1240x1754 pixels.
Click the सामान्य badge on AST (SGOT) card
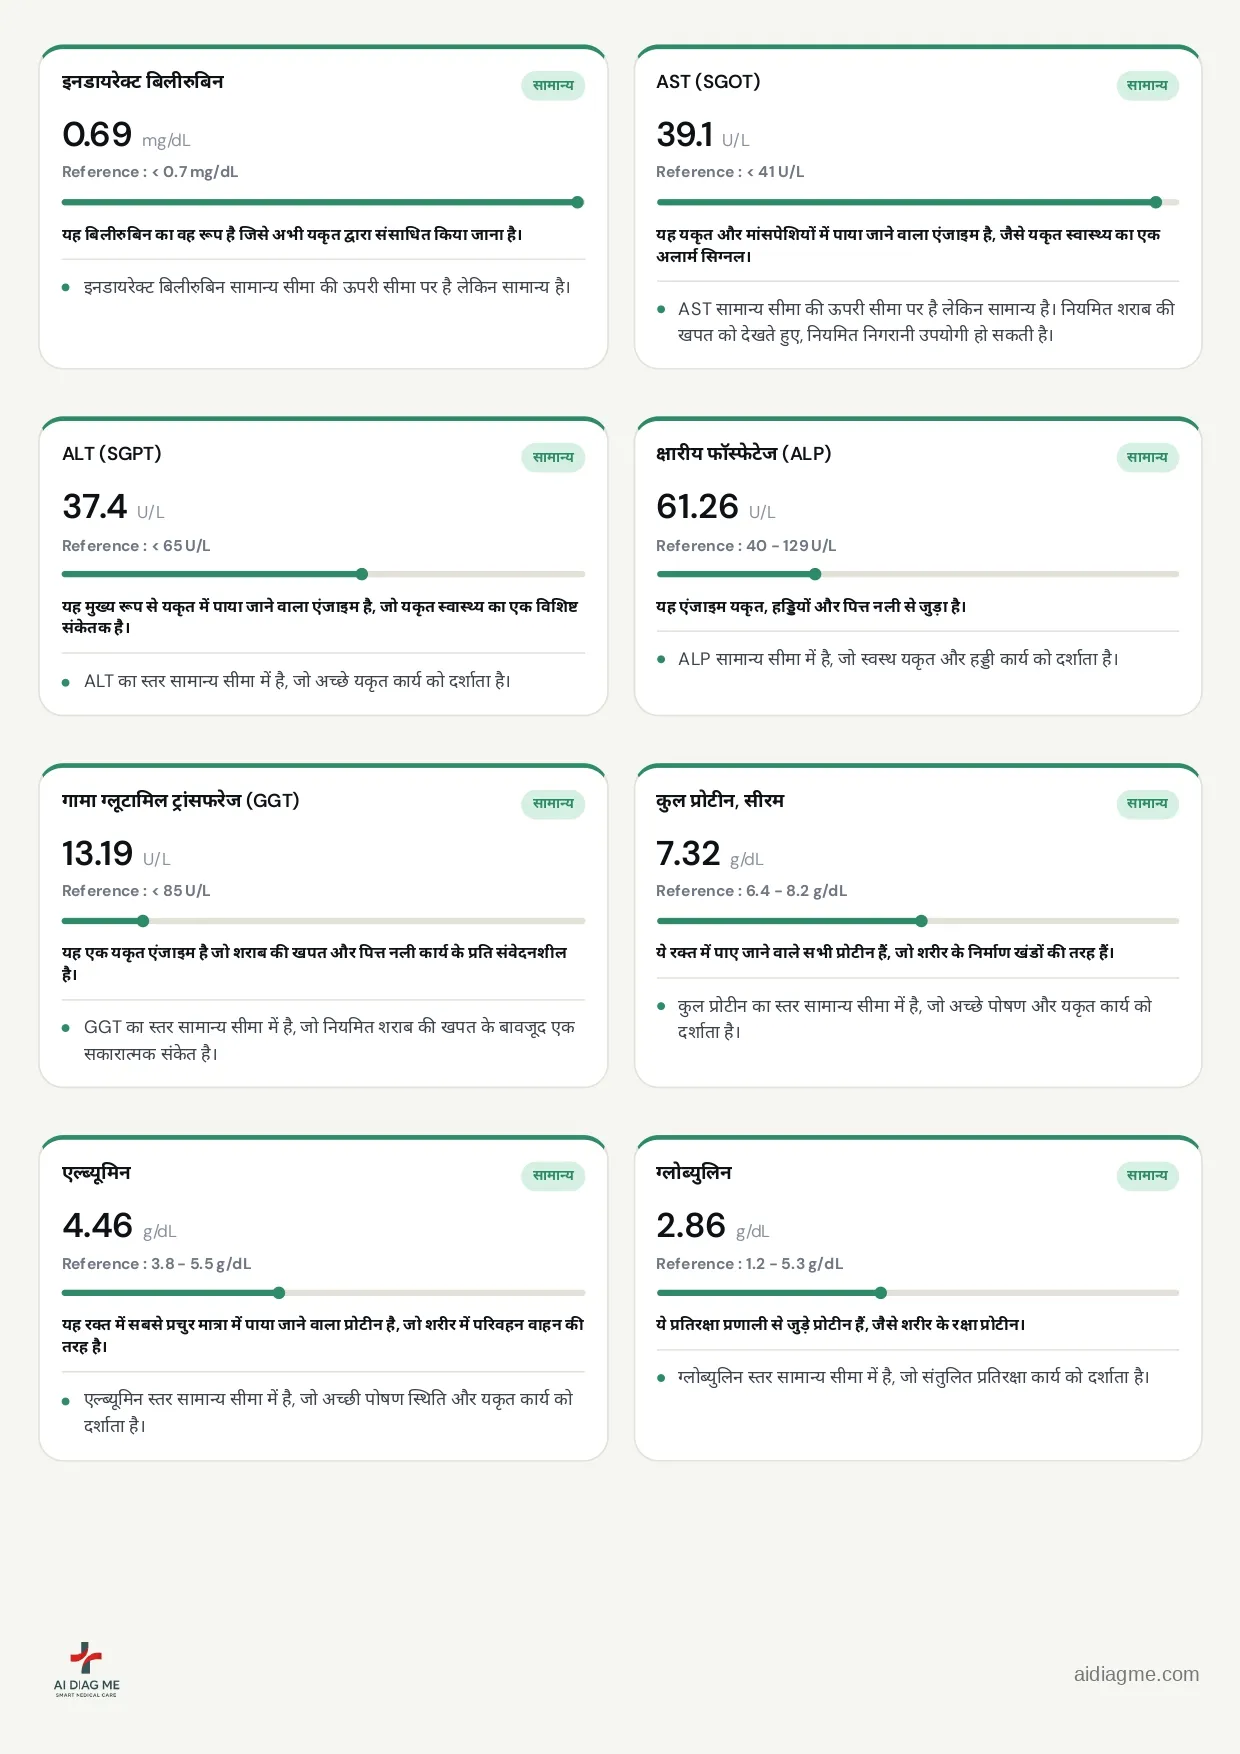(1147, 86)
